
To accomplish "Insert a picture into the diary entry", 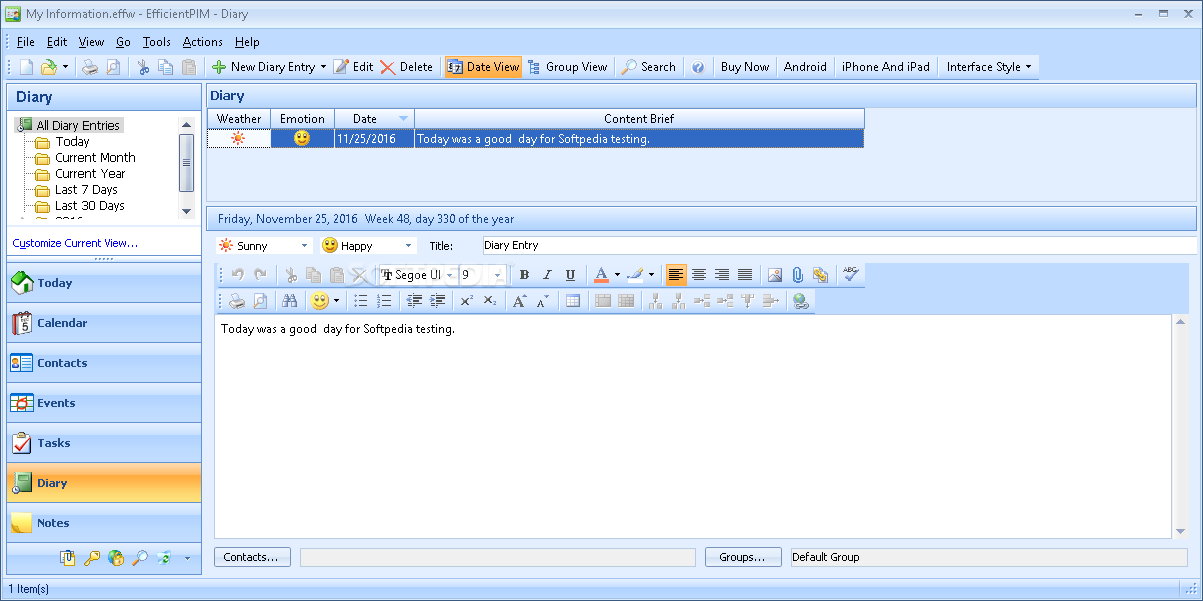I will [x=774, y=275].
